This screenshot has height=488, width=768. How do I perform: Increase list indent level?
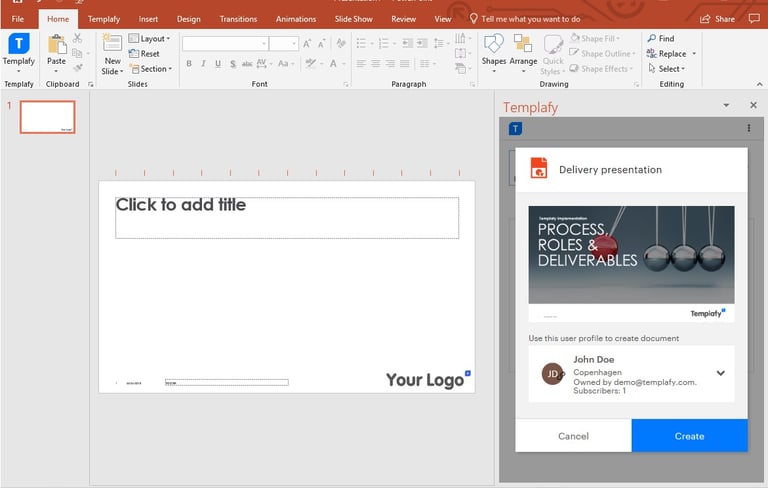pos(422,44)
